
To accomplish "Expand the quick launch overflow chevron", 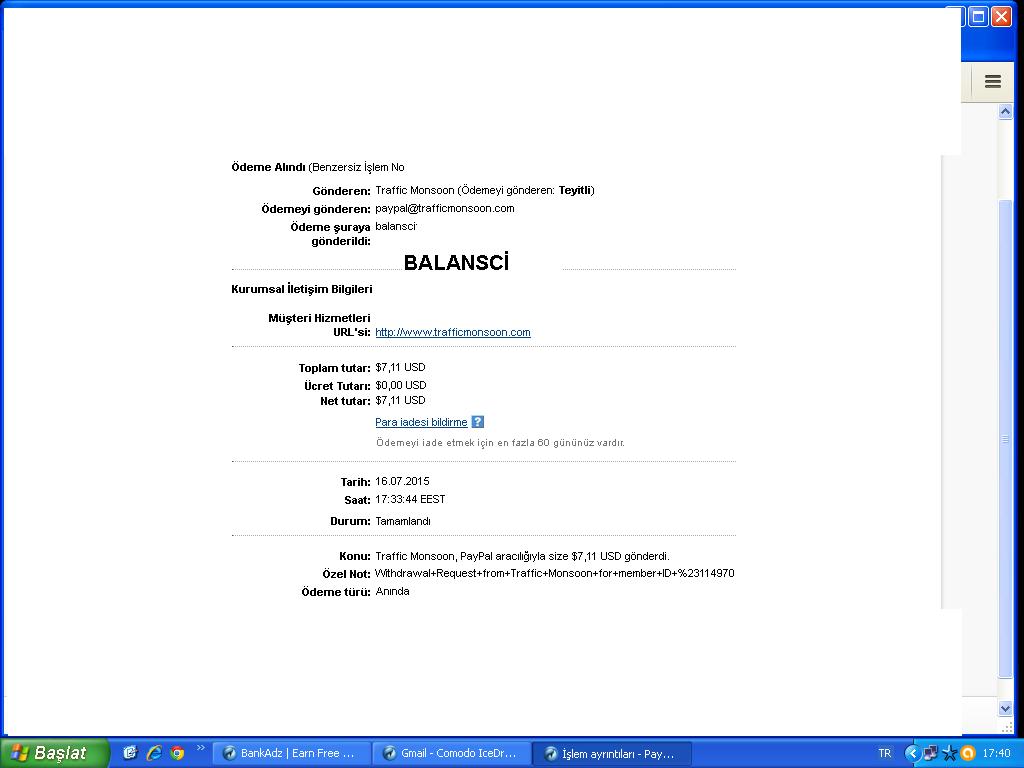I will (x=200, y=748).
